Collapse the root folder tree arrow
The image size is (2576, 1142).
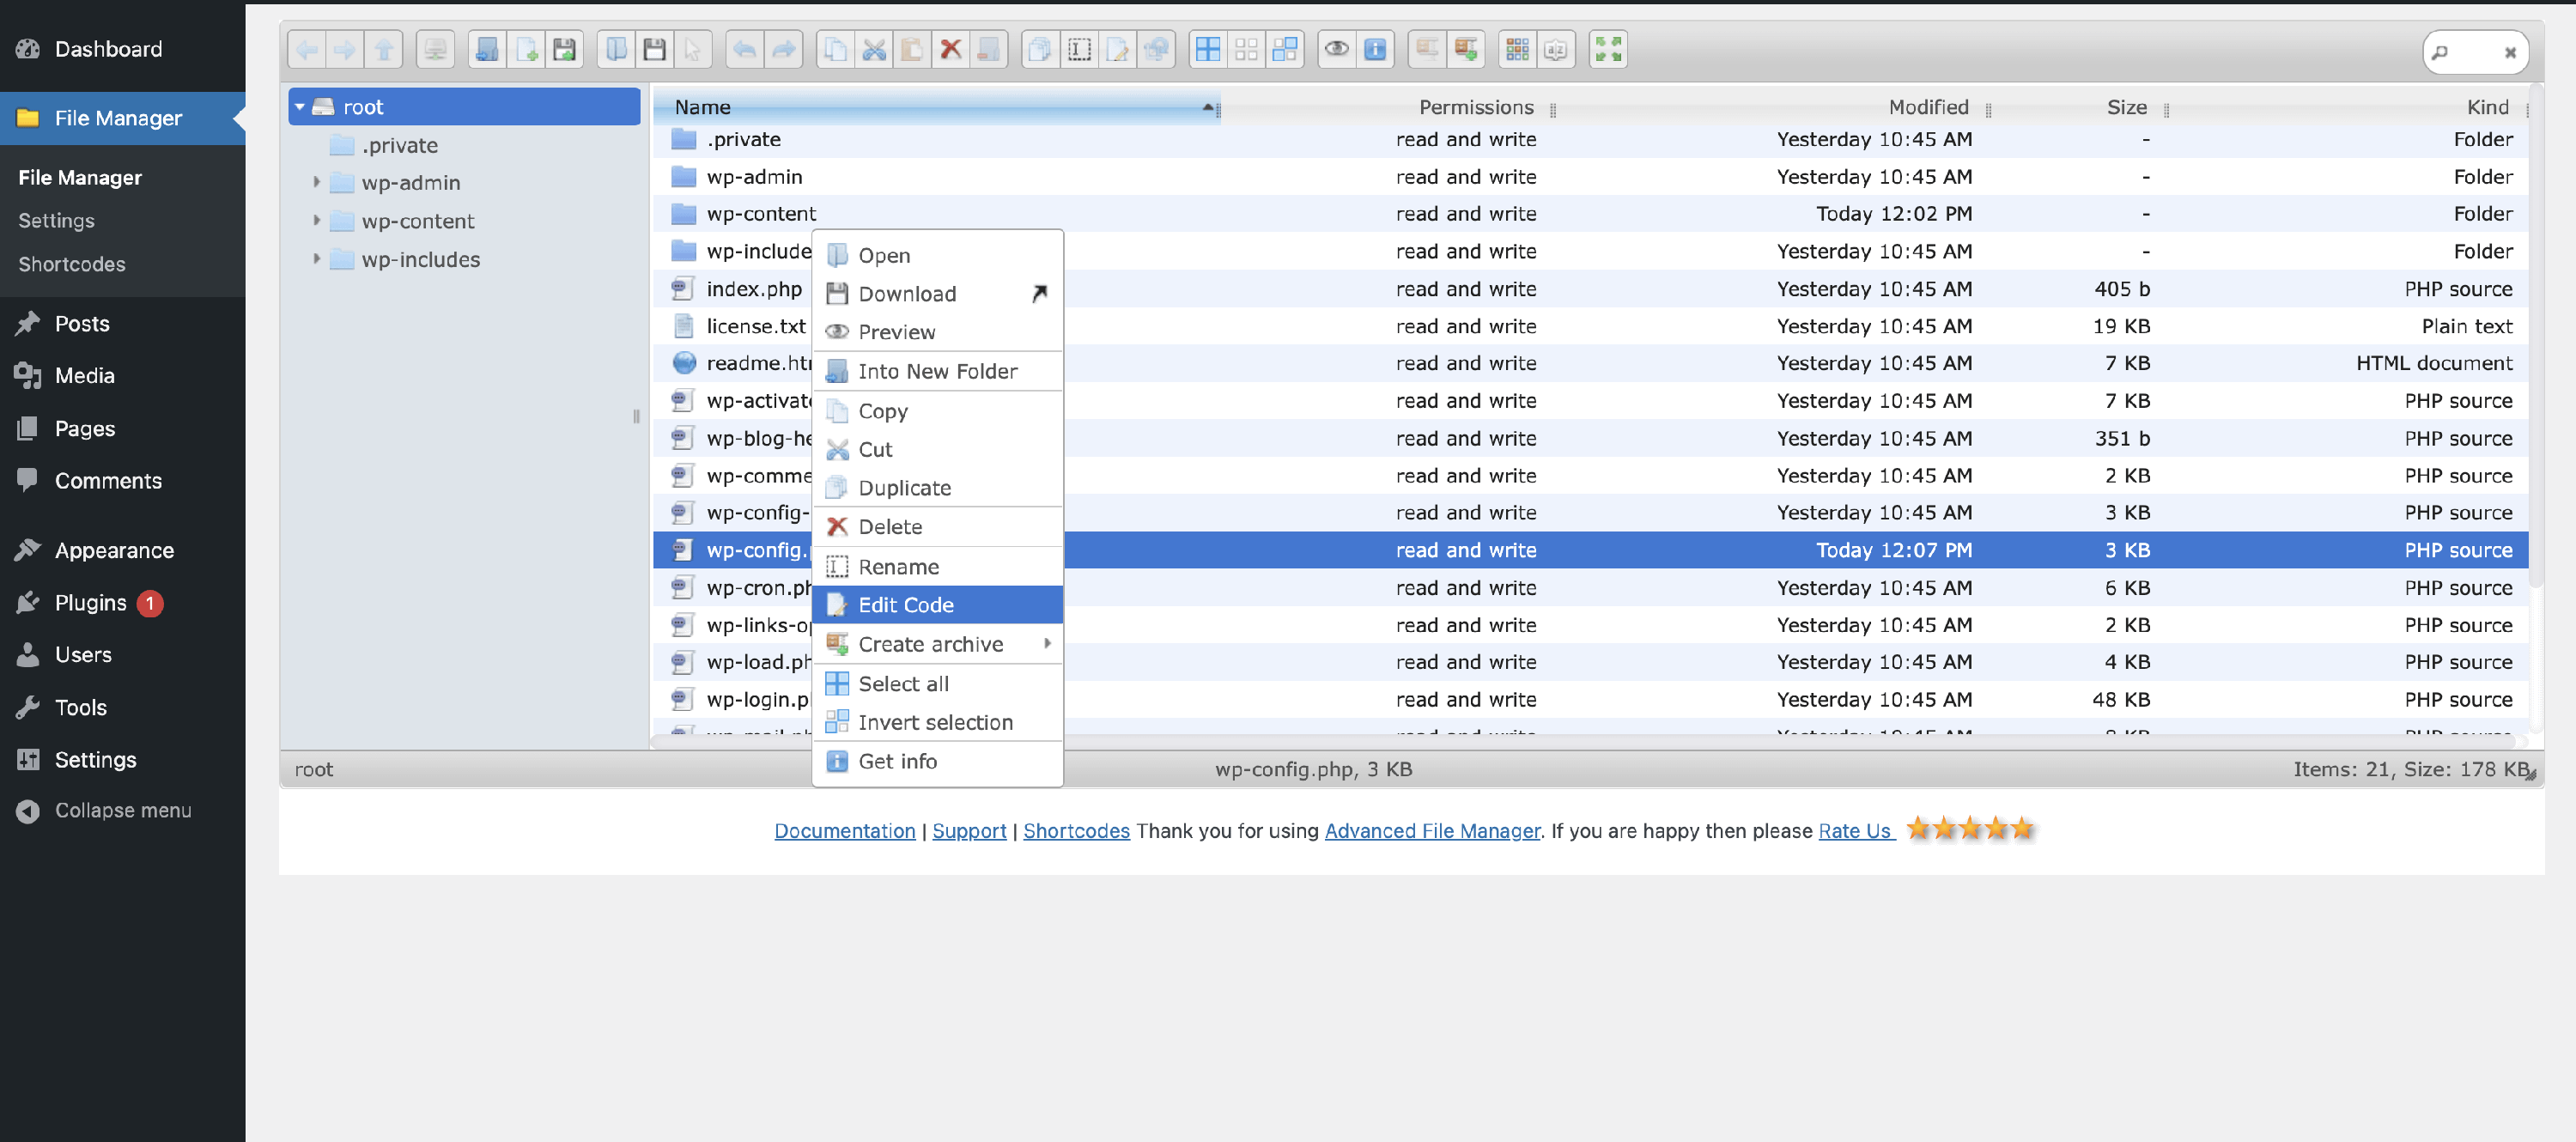coord(299,106)
